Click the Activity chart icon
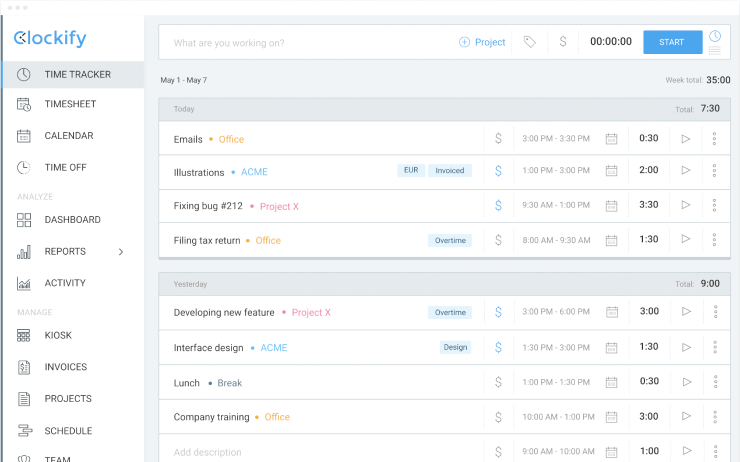Image resolution: width=740 pixels, height=462 pixels. pyautogui.click(x=24, y=283)
